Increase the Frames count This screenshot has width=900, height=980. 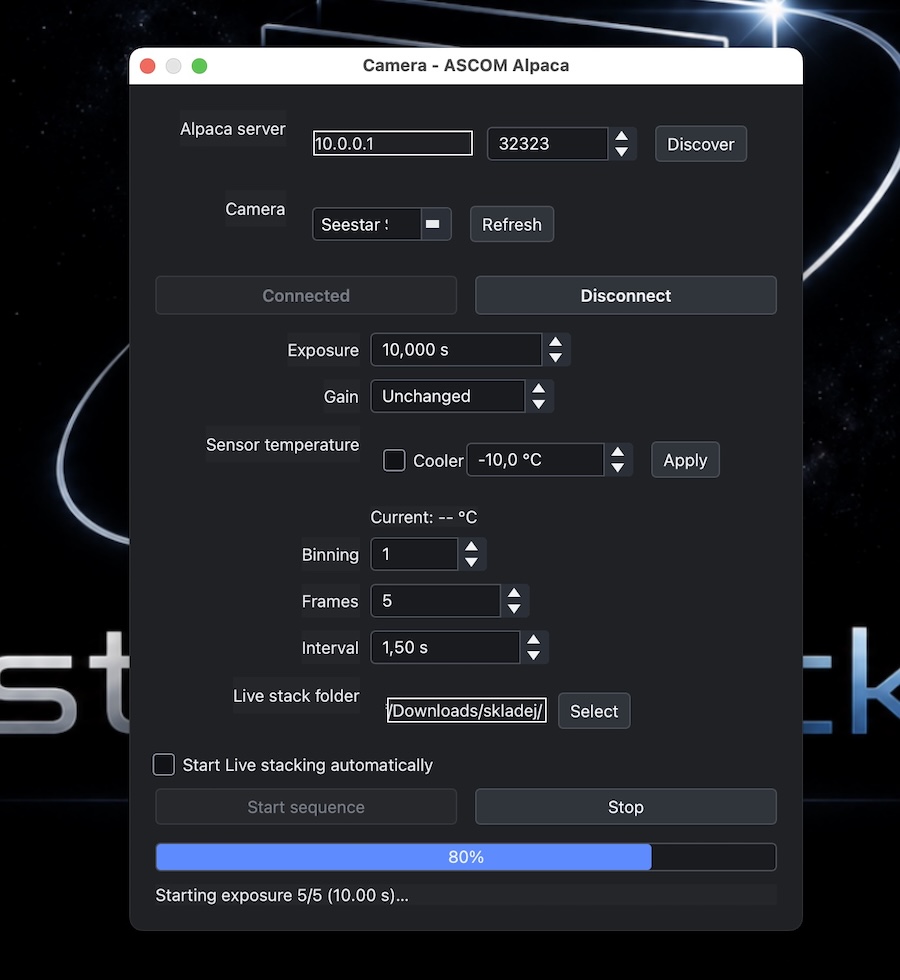coord(514,593)
